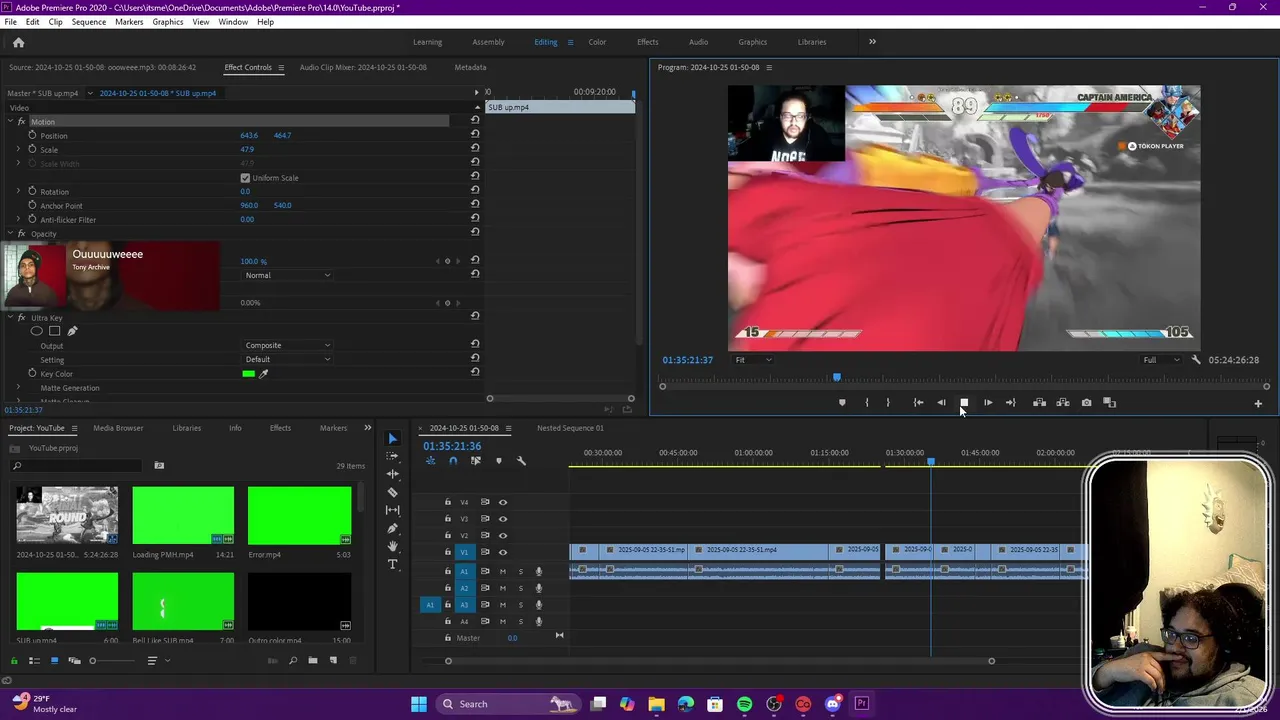Click the Home icon at top left
This screenshot has height=720, width=1280.
click(x=18, y=42)
